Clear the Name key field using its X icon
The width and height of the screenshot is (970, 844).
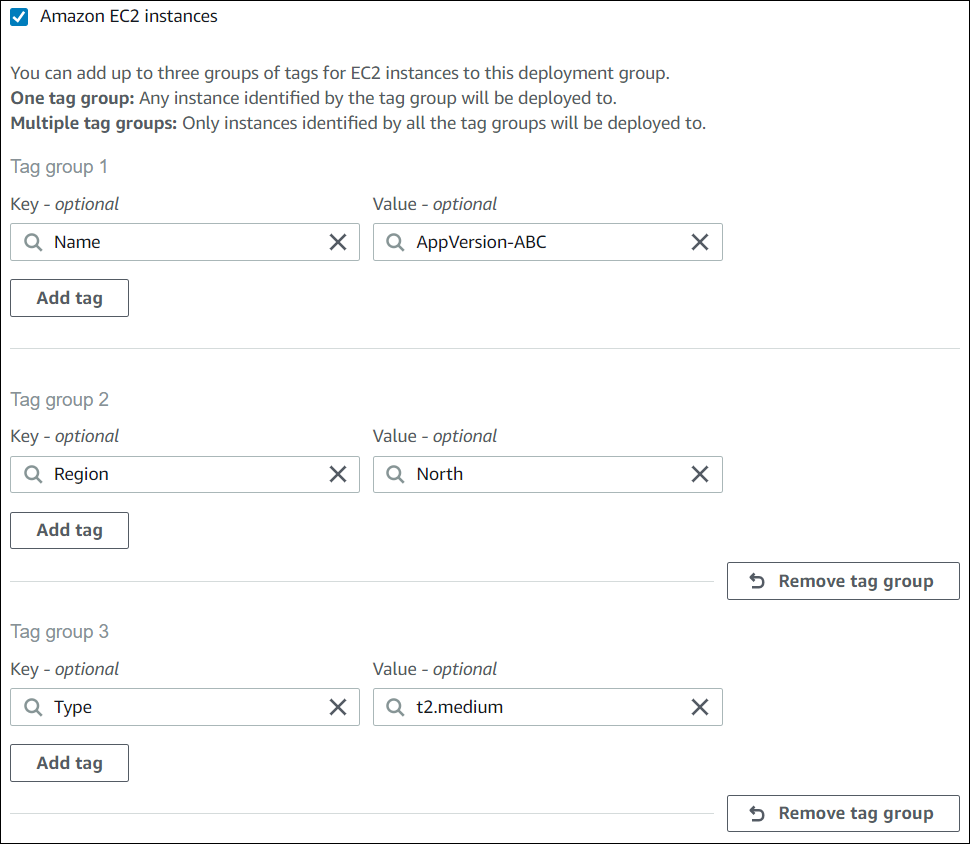(337, 242)
